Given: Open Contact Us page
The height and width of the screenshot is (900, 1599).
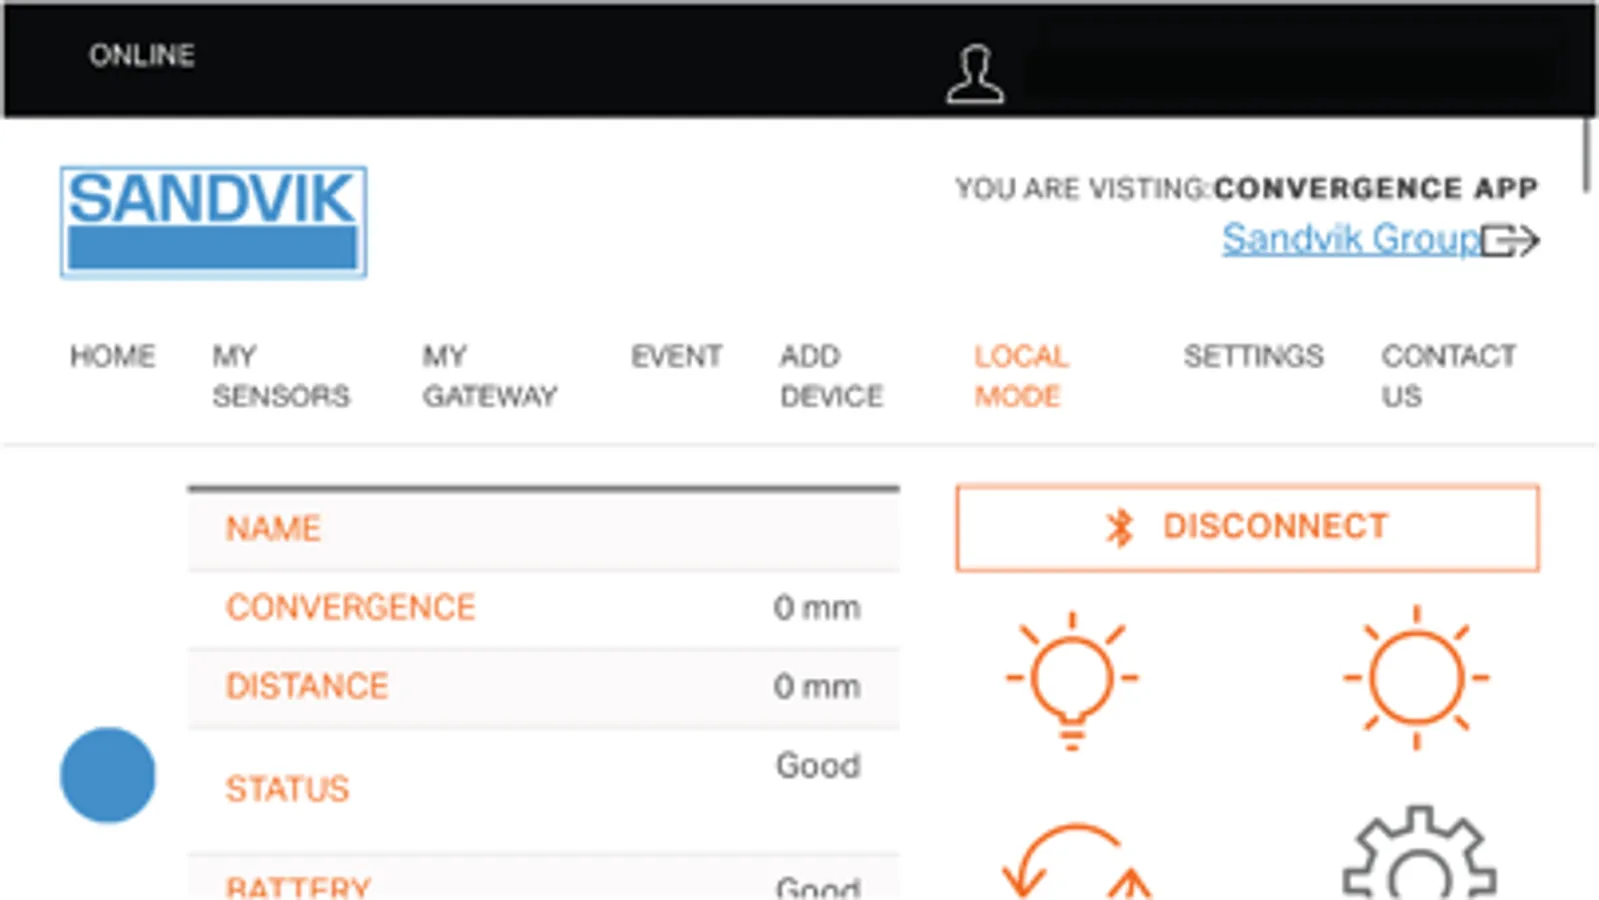Looking at the screenshot, I should [x=1449, y=376].
